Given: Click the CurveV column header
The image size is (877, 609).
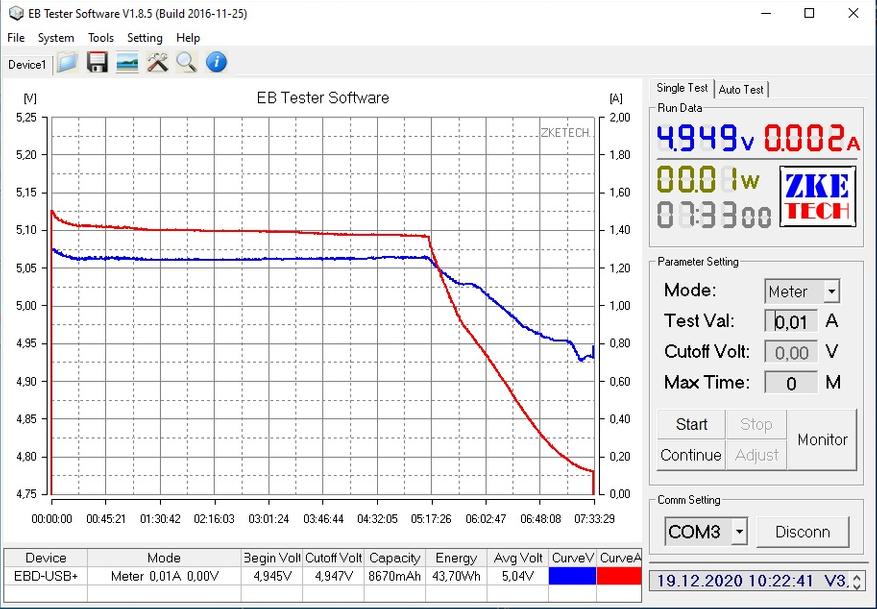Looking at the screenshot, I should tap(572, 558).
